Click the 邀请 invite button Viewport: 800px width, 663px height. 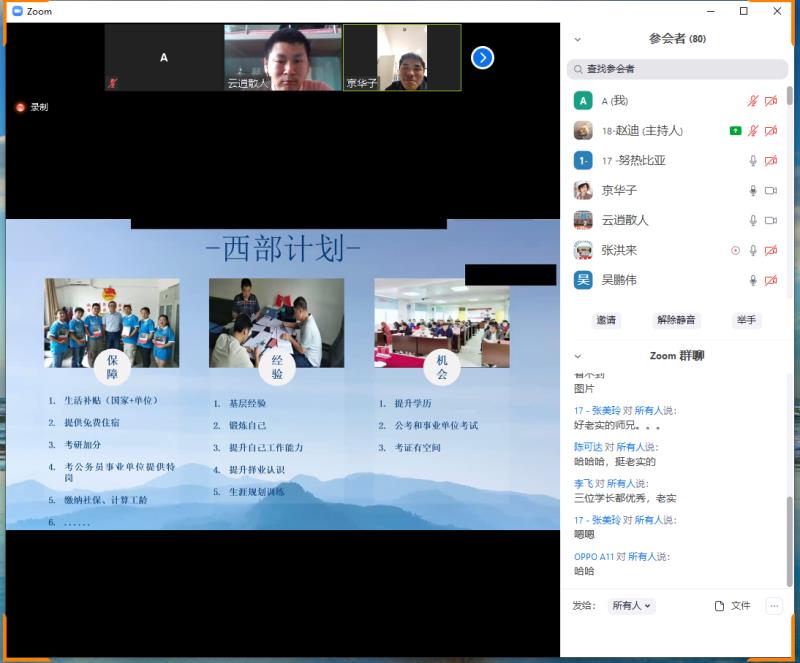pyautogui.click(x=606, y=321)
